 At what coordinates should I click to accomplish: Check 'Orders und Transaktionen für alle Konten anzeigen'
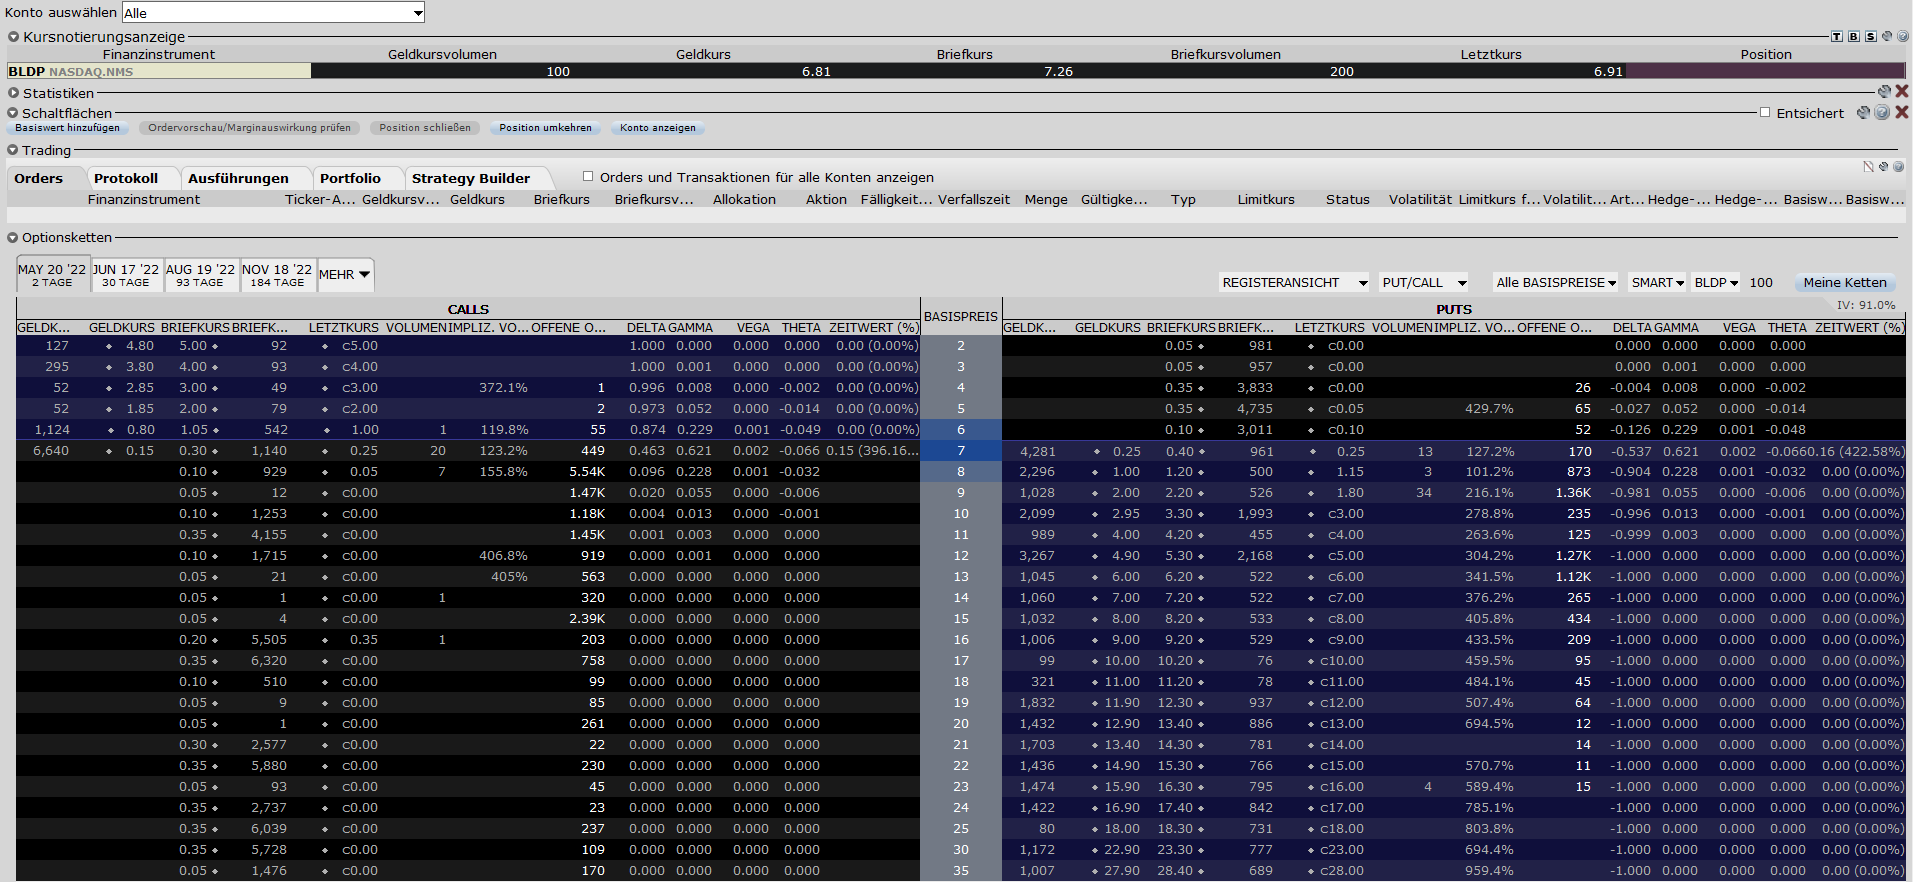click(588, 177)
